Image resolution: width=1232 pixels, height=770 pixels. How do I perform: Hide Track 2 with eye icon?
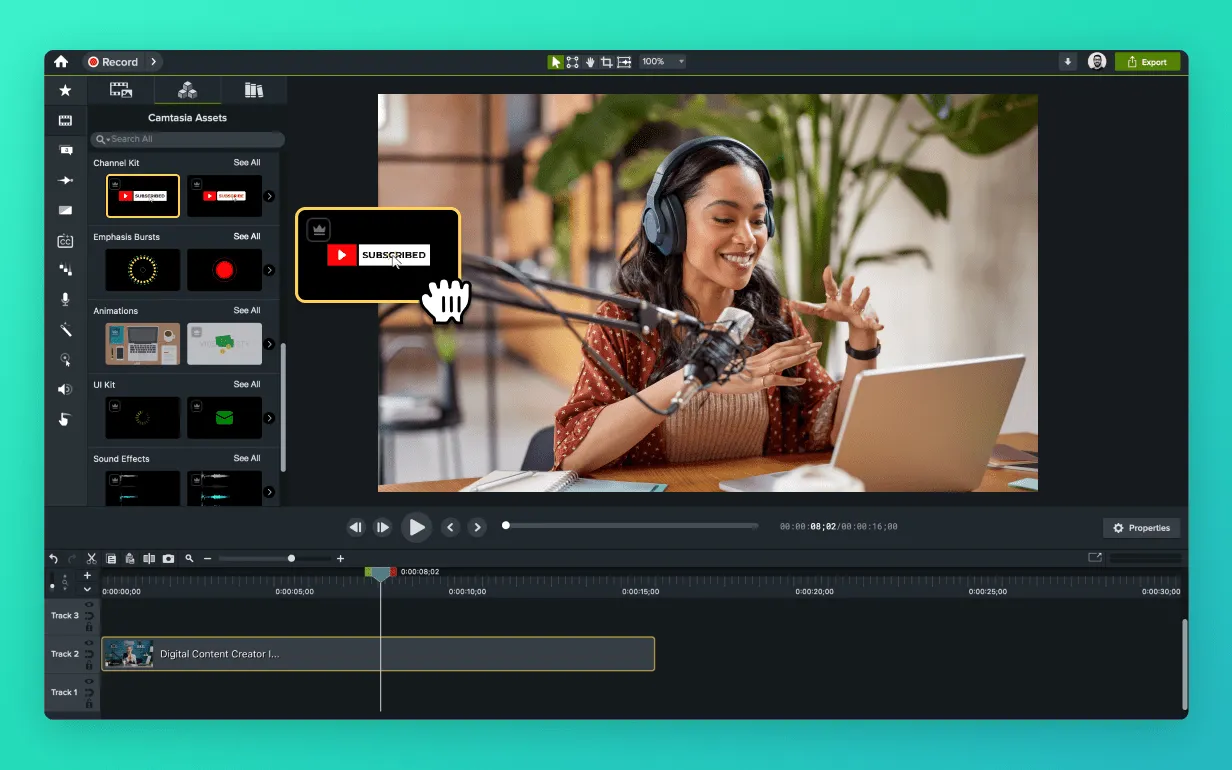[89, 643]
